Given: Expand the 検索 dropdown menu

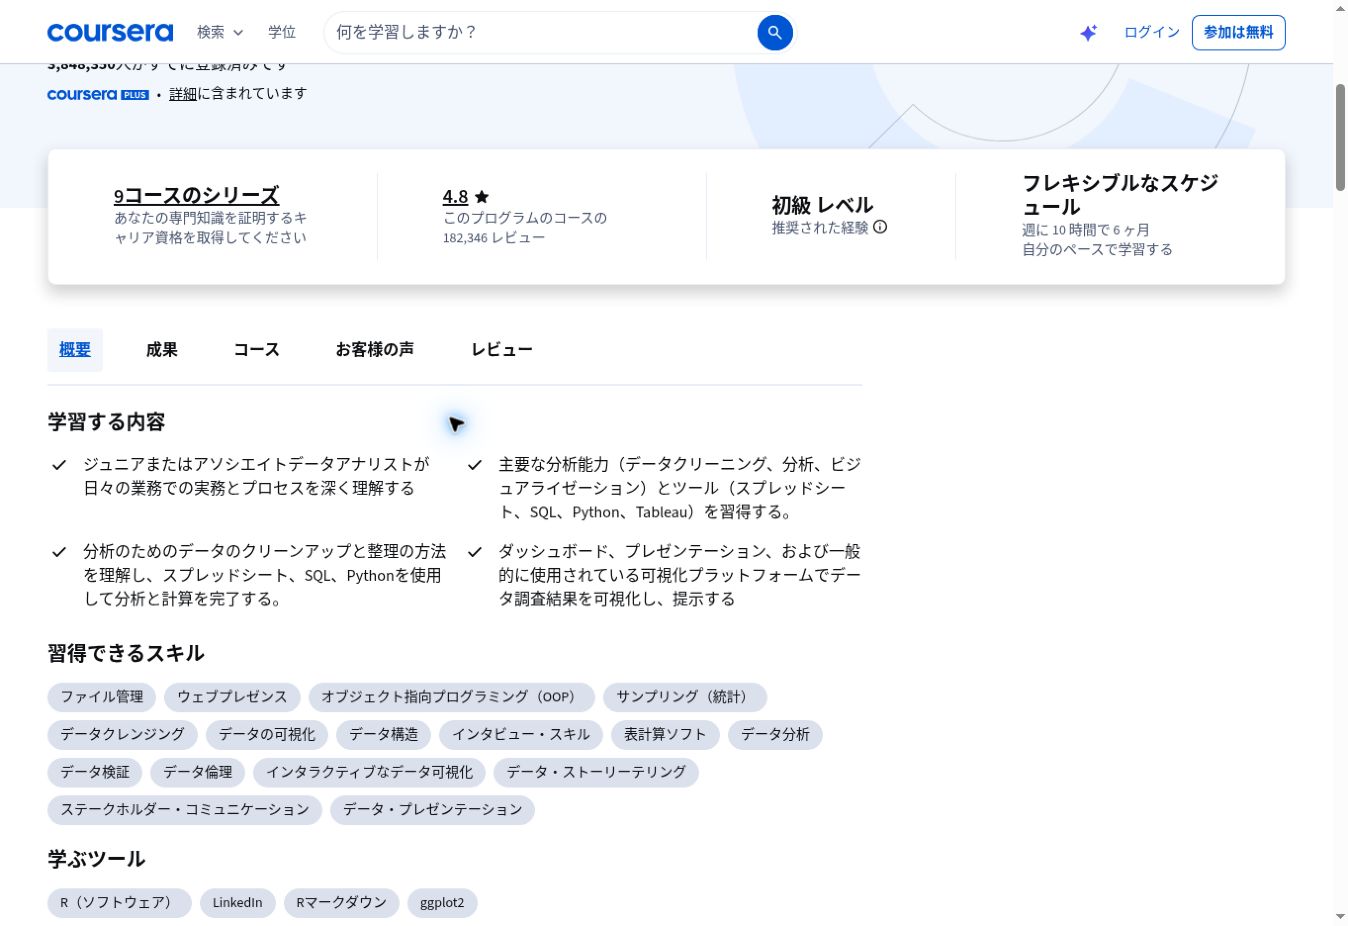Looking at the screenshot, I should tap(220, 32).
